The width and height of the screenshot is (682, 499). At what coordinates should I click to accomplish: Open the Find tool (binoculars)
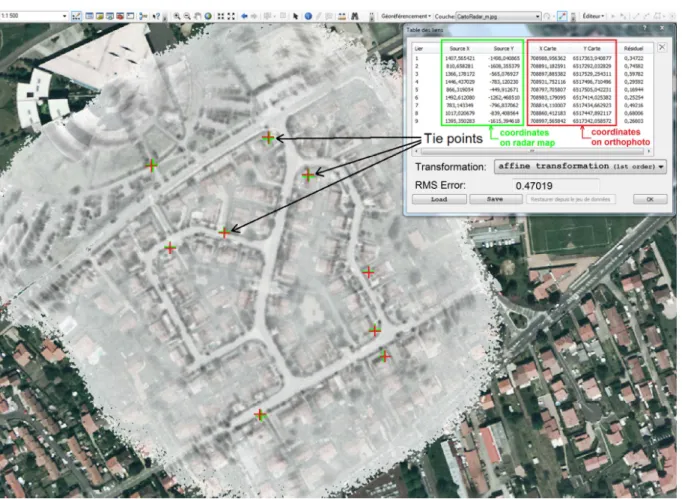tap(355, 16)
